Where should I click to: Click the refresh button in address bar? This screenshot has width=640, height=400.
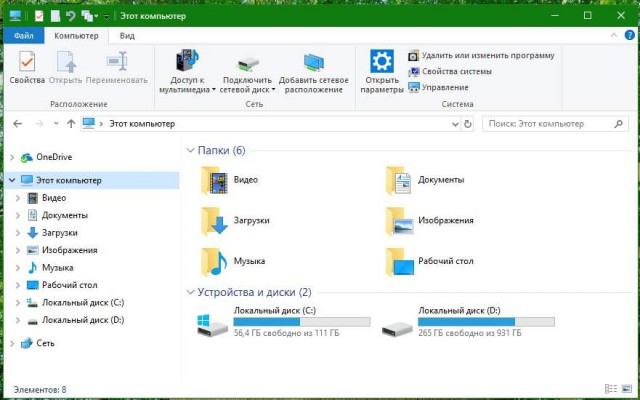(468, 124)
